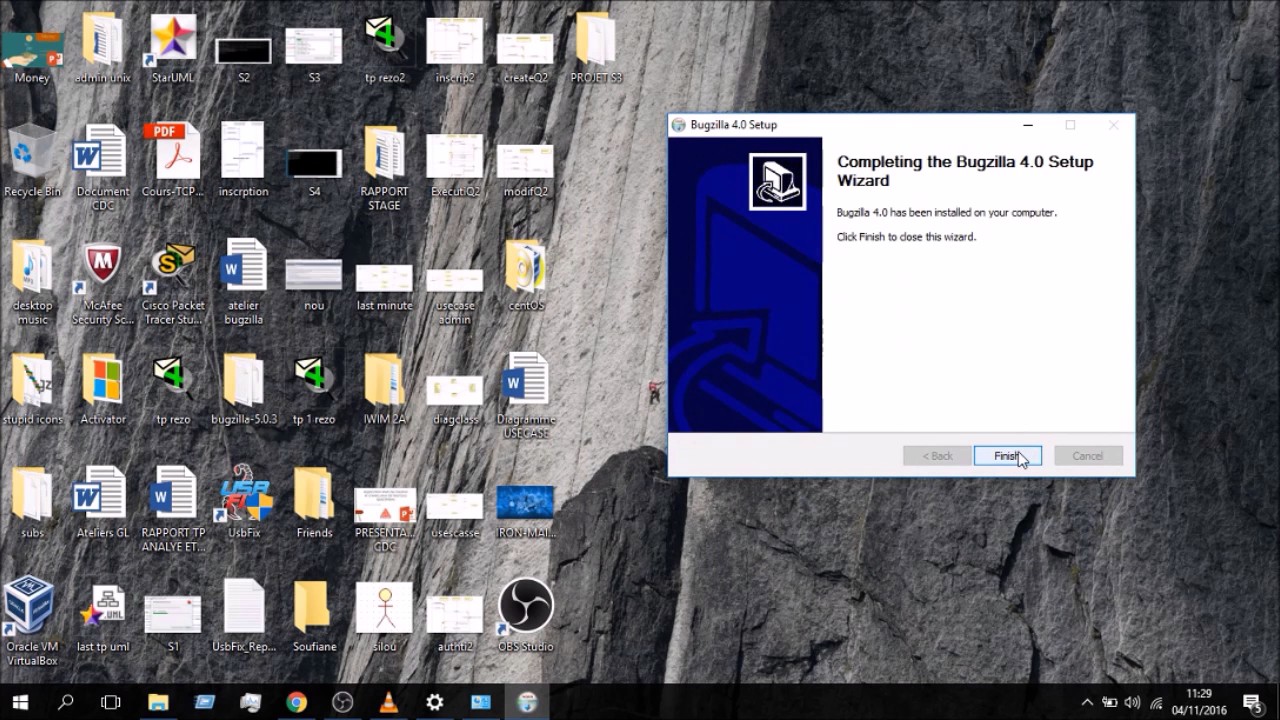Screen dimensions: 1280x720
Task: Show hidden system tray icons
Action: [x=1087, y=702]
